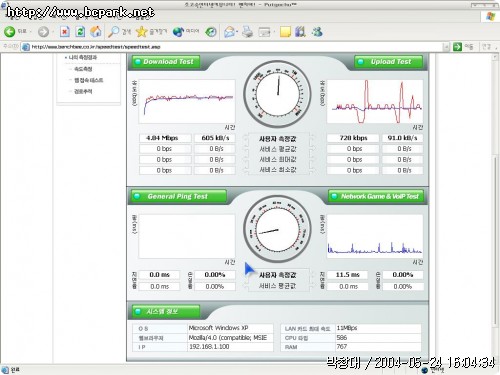Select the 11.5 ms latency value
This screenshot has height=375, width=500.
click(347, 275)
